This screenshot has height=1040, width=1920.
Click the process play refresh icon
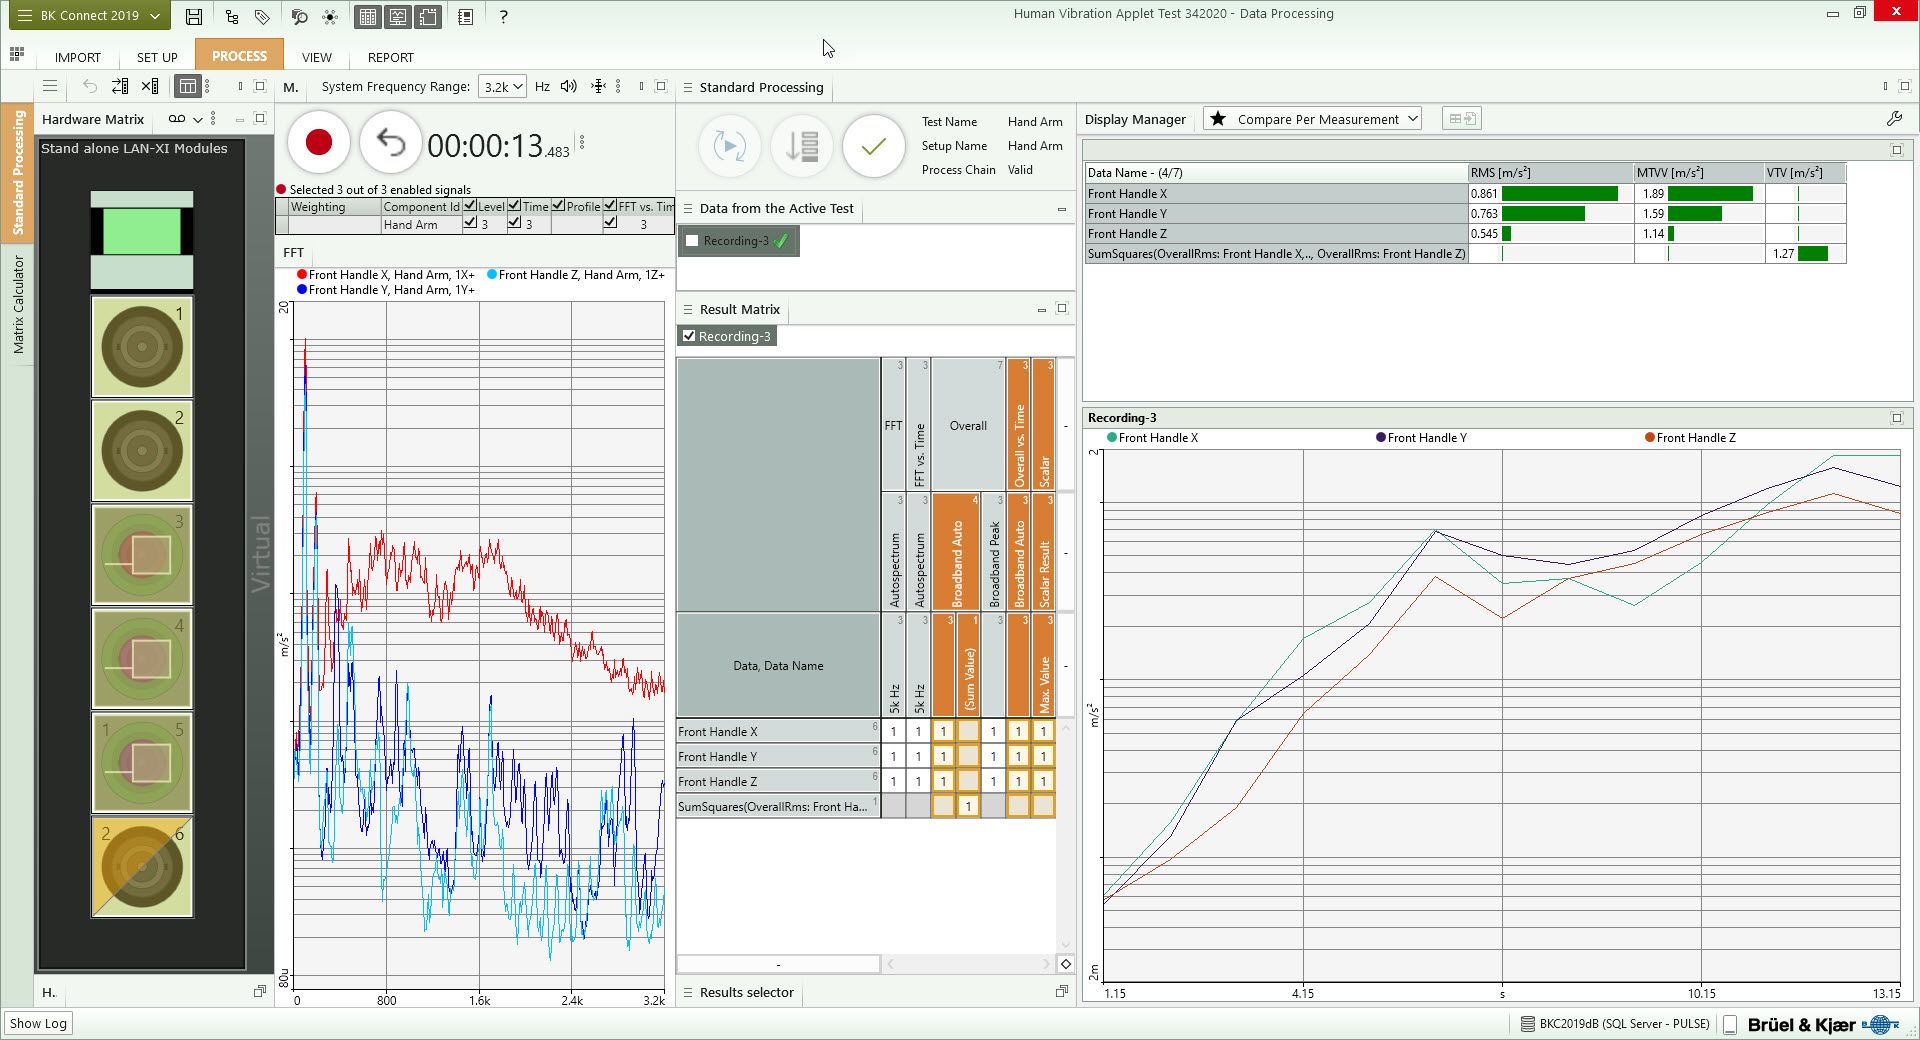tap(729, 147)
